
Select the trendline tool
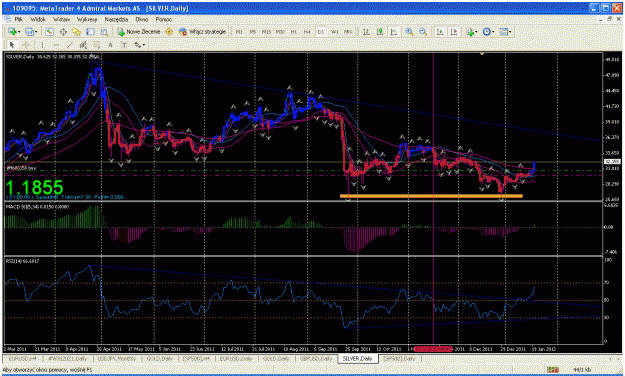[x=70, y=45]
